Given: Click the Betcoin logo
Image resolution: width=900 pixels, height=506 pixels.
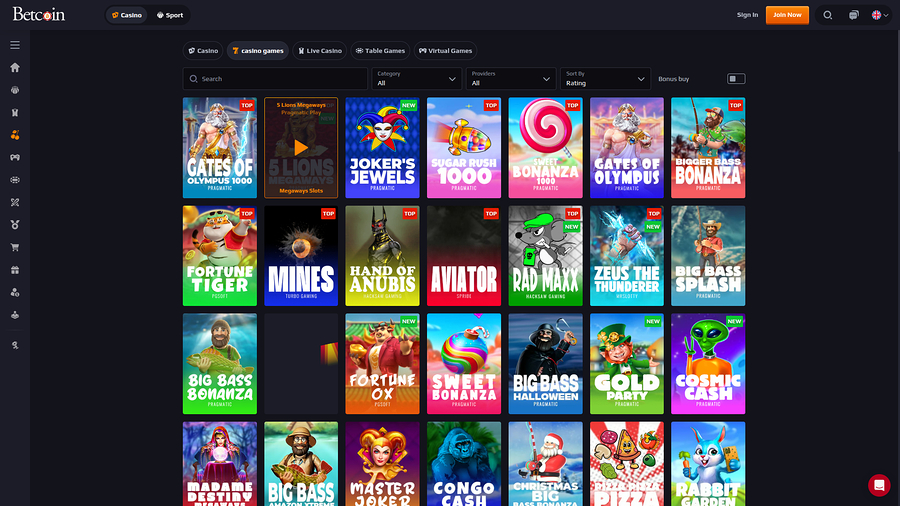Looking at the screenshot, I should click(39, 14).
